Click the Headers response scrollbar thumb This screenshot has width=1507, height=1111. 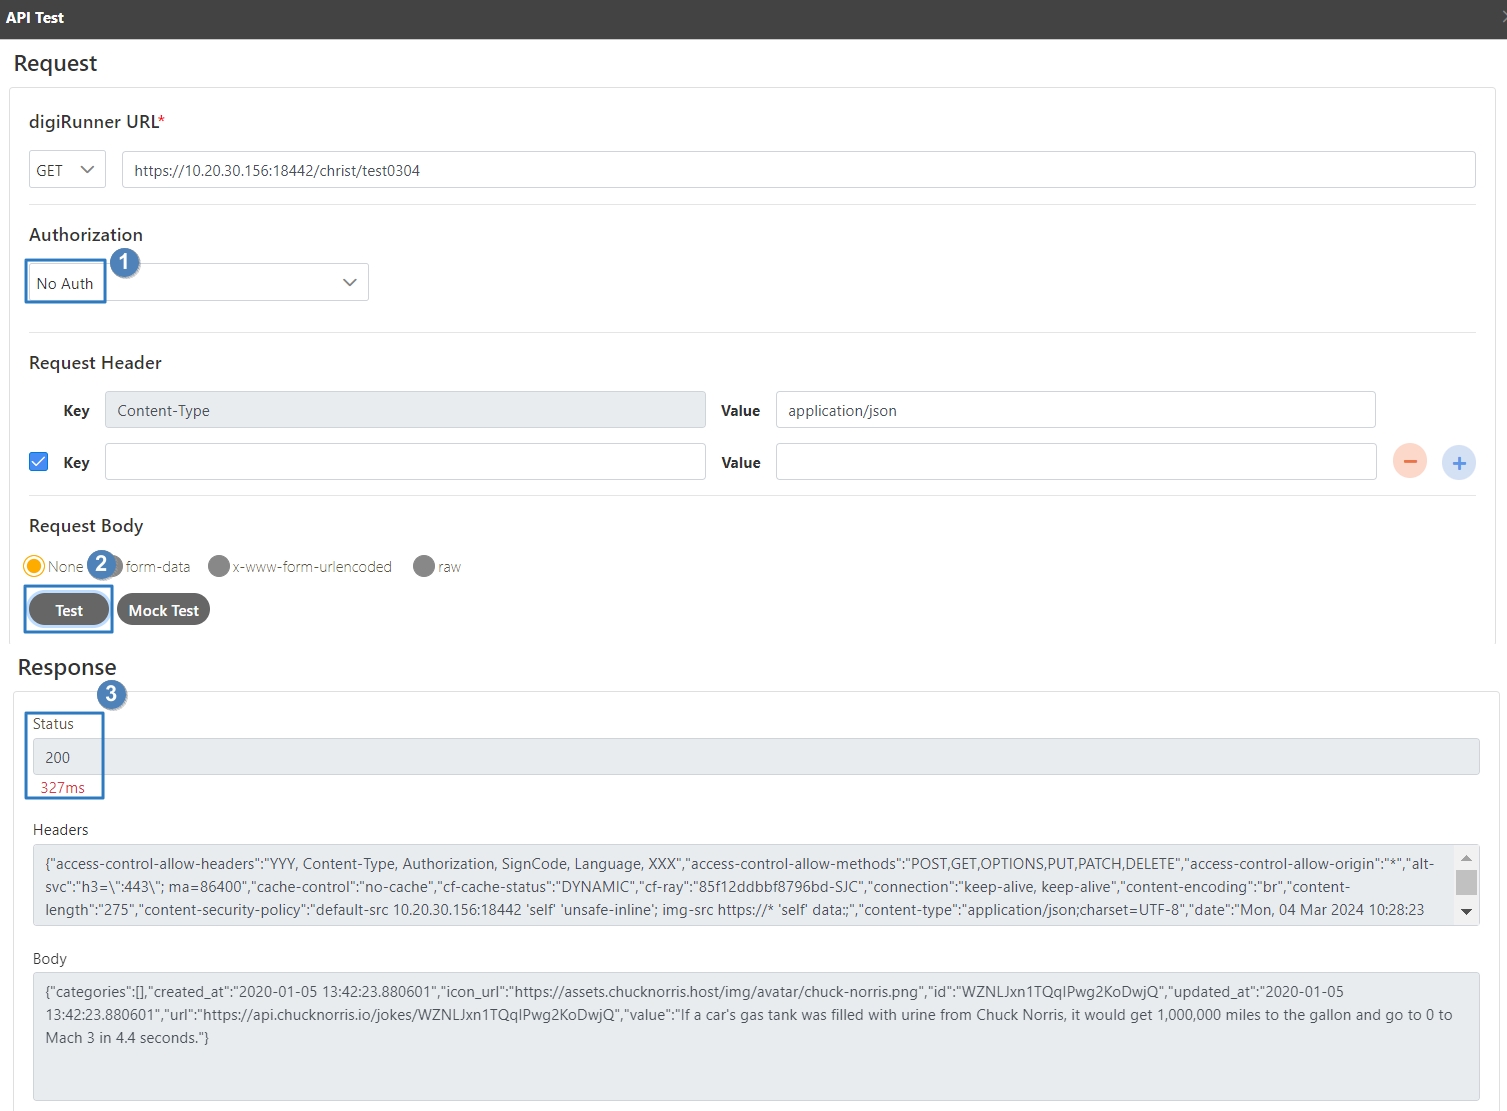1466,882
